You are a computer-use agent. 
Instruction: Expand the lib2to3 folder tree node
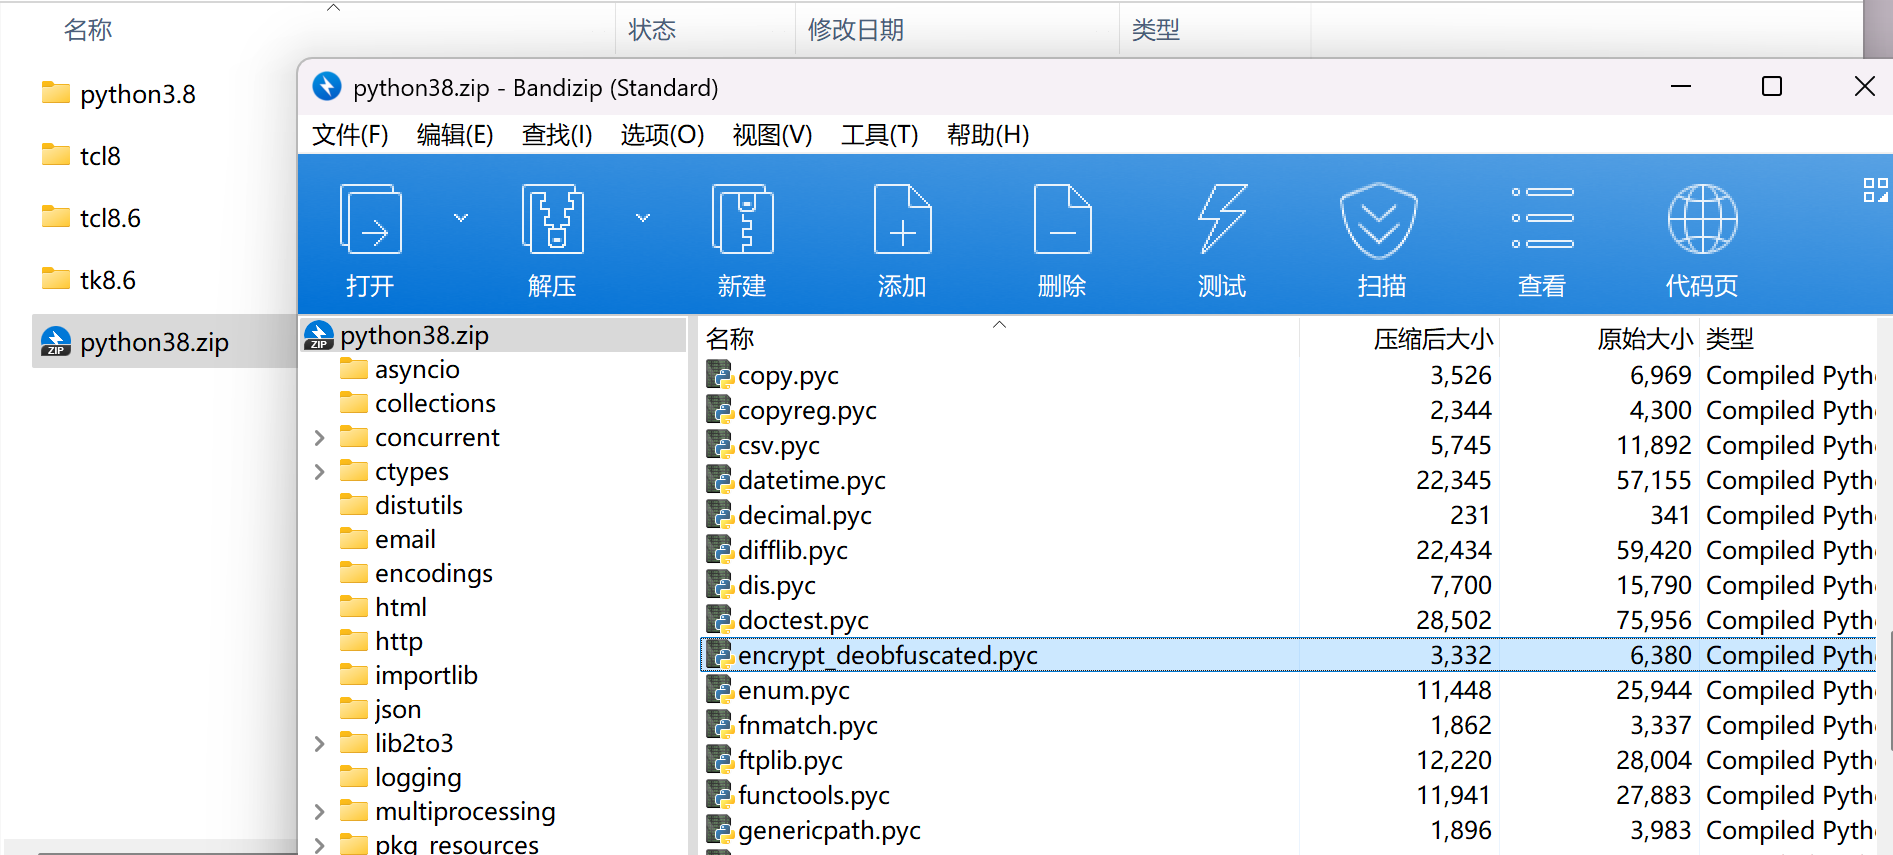pos(320,743)
